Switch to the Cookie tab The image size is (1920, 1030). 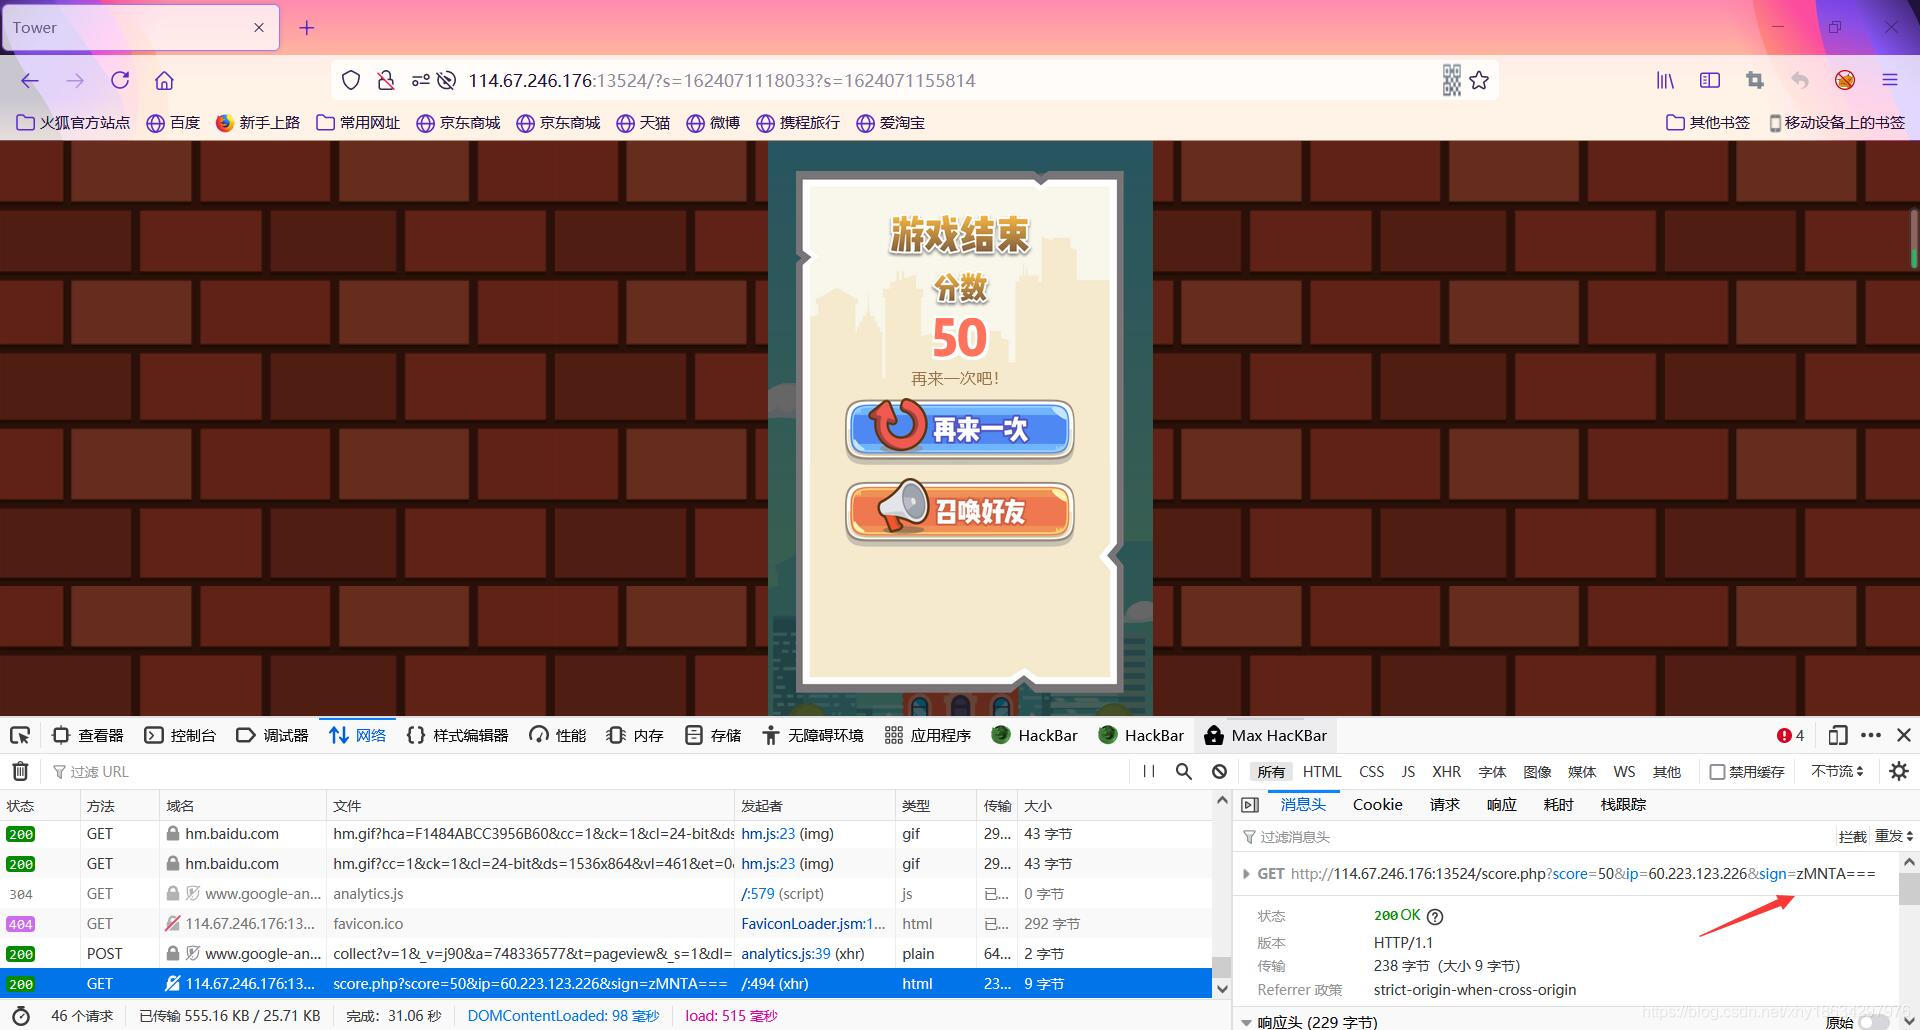tap(1377, 804)
